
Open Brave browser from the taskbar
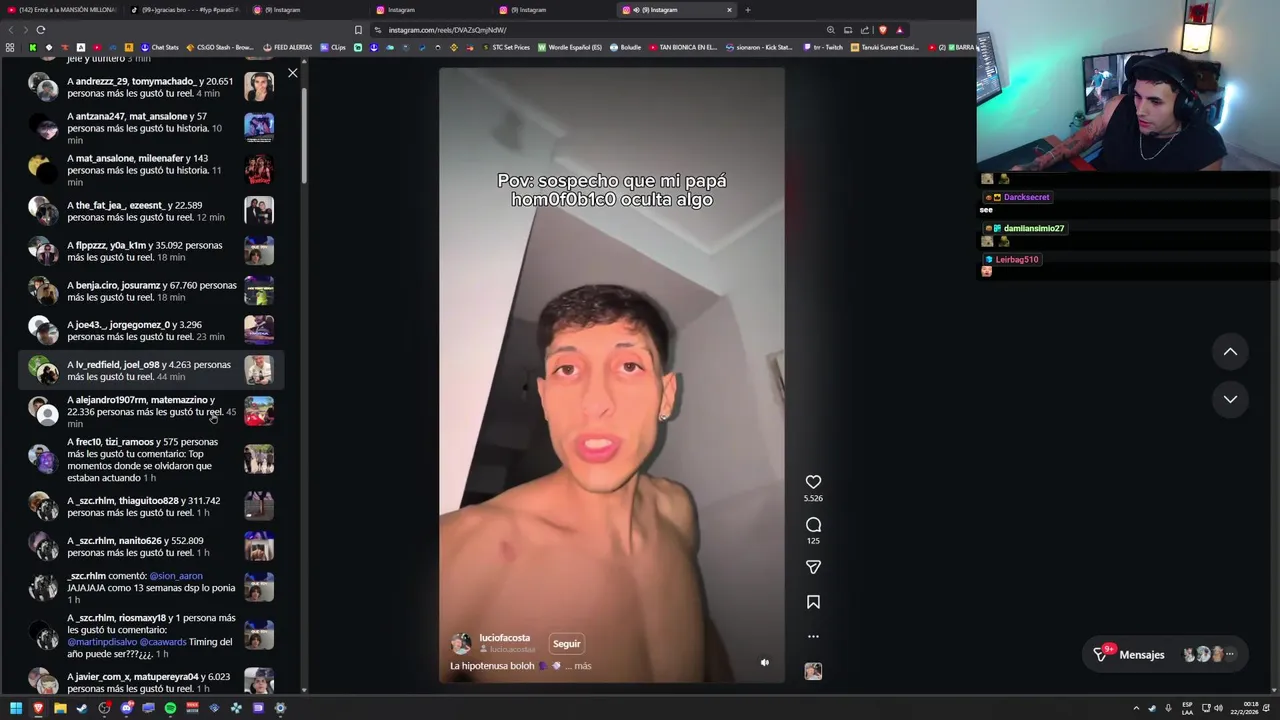38,708
